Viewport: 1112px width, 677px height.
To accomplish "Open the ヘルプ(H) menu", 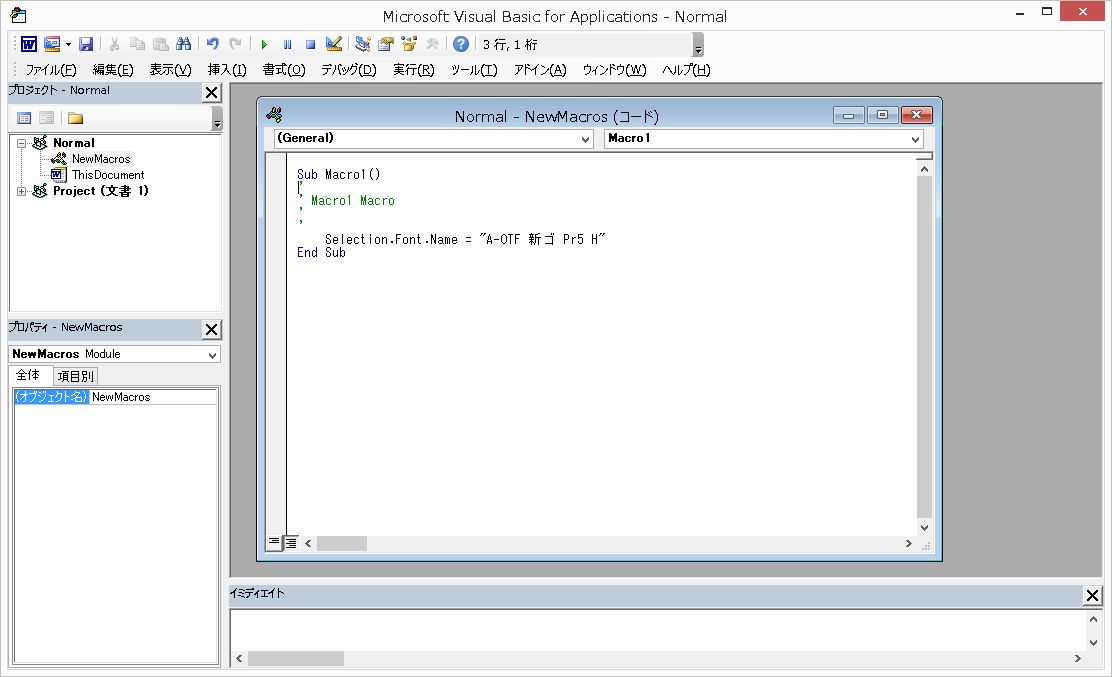I will (686, 69).
